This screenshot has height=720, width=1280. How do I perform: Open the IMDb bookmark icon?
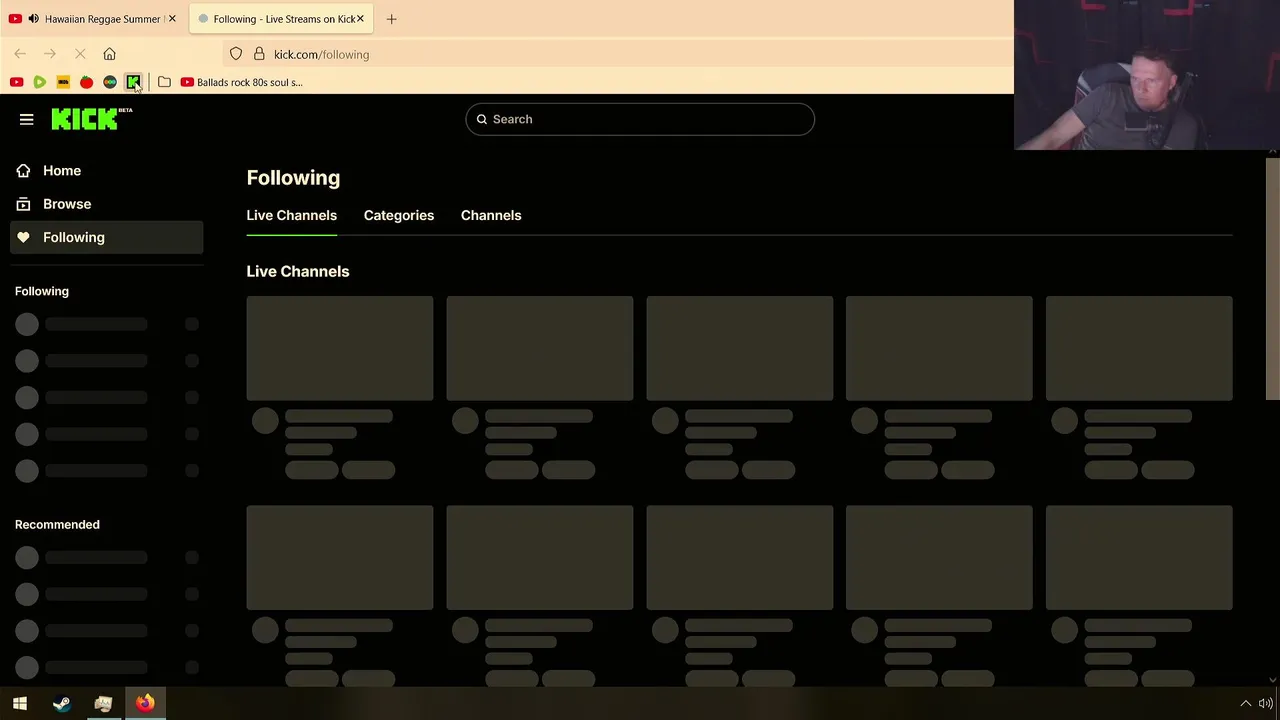[63, 82]
